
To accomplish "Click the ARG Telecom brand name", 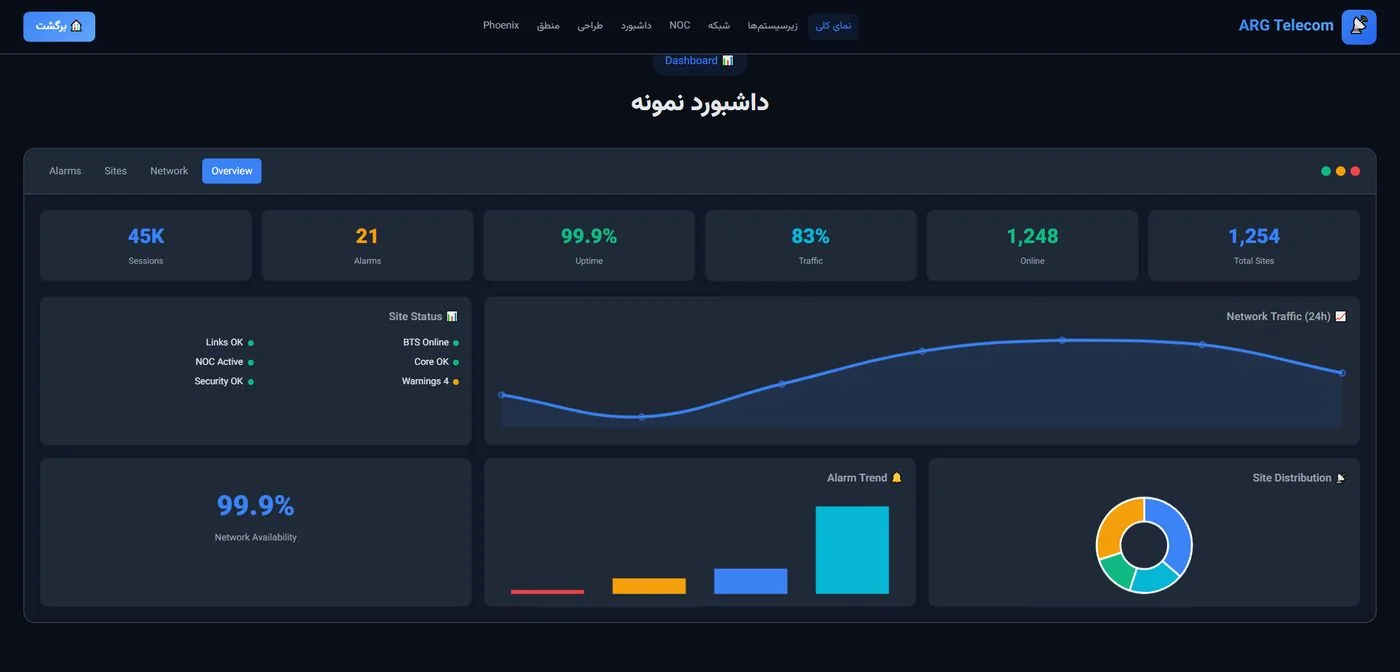I will tap(1286, 26).
